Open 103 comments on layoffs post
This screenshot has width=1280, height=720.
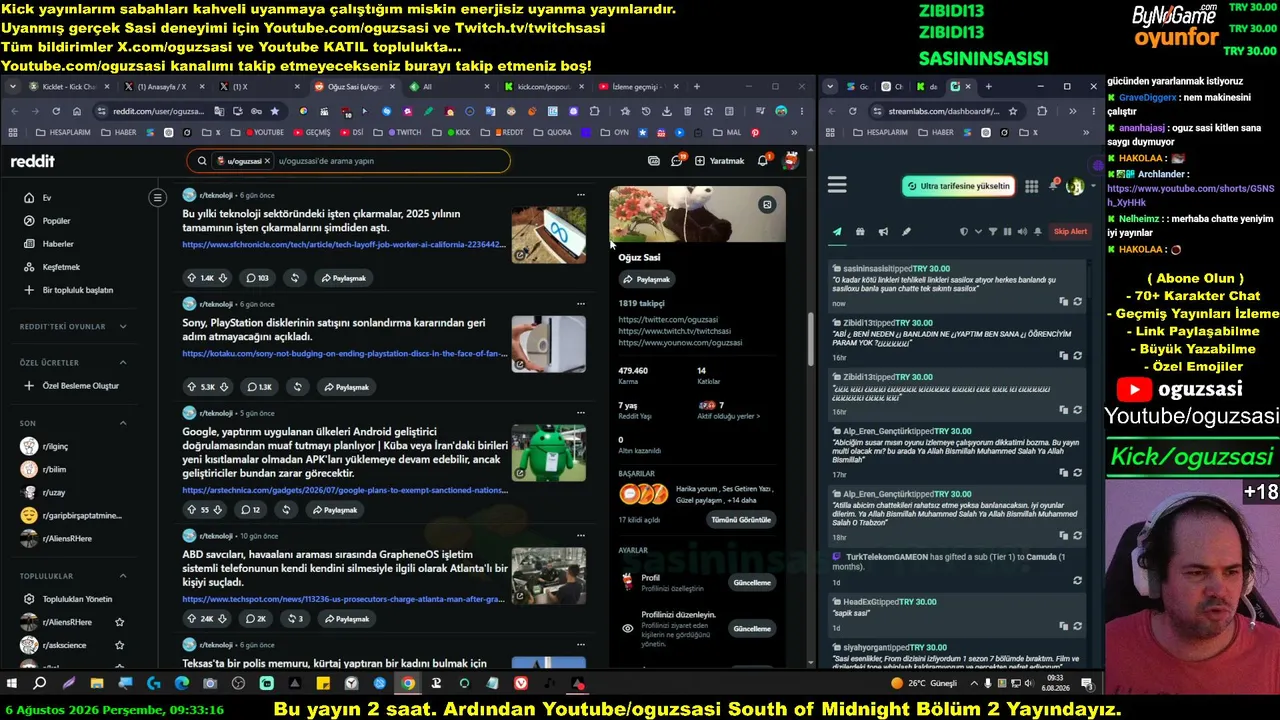coord(257,278)
